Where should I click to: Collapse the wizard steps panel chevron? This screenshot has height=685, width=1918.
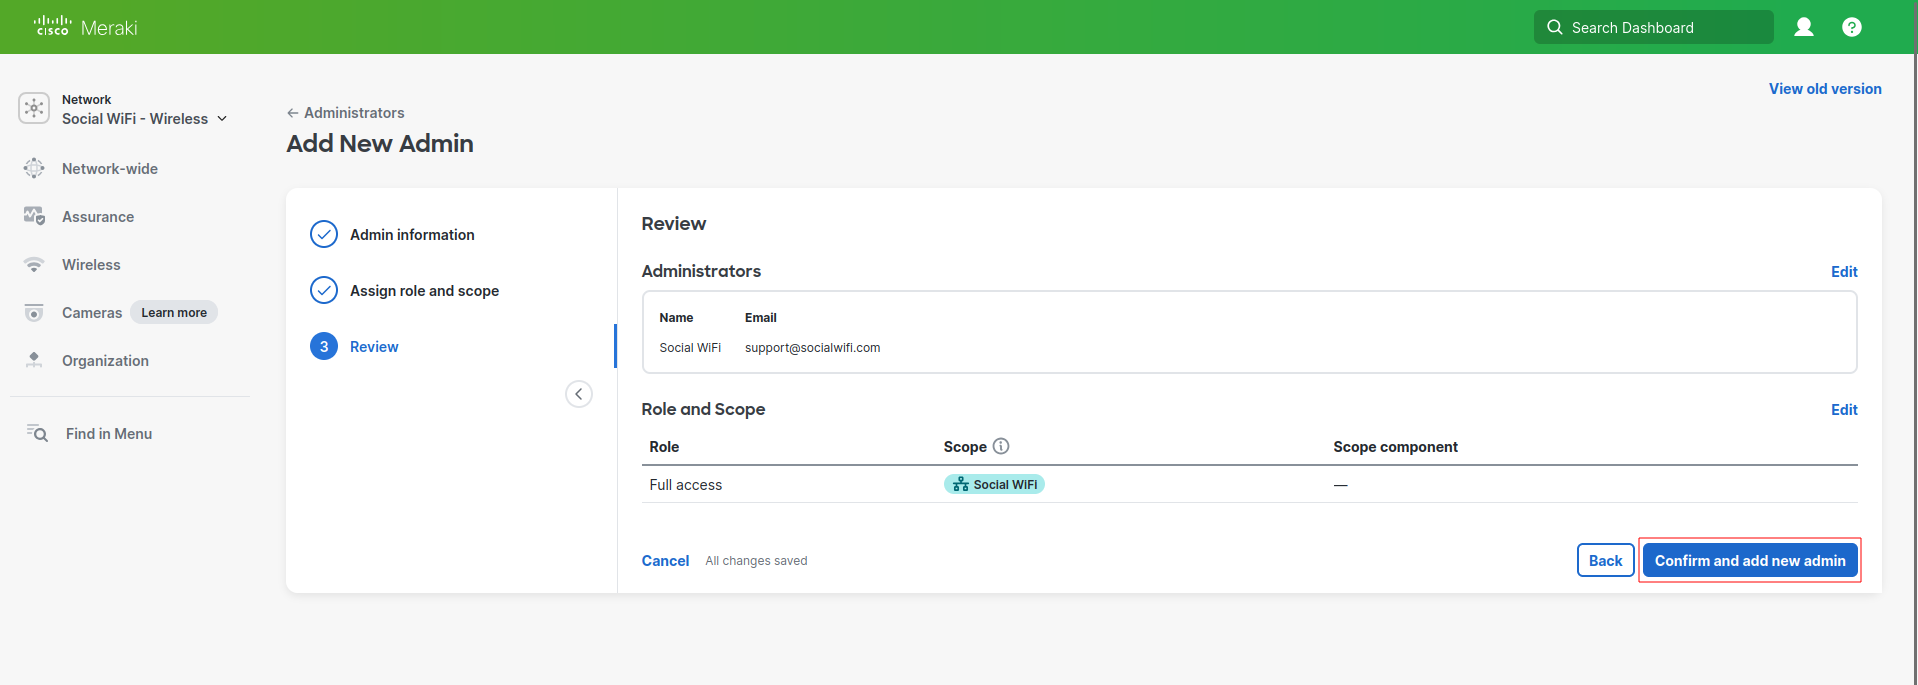[x=579, y=394]
